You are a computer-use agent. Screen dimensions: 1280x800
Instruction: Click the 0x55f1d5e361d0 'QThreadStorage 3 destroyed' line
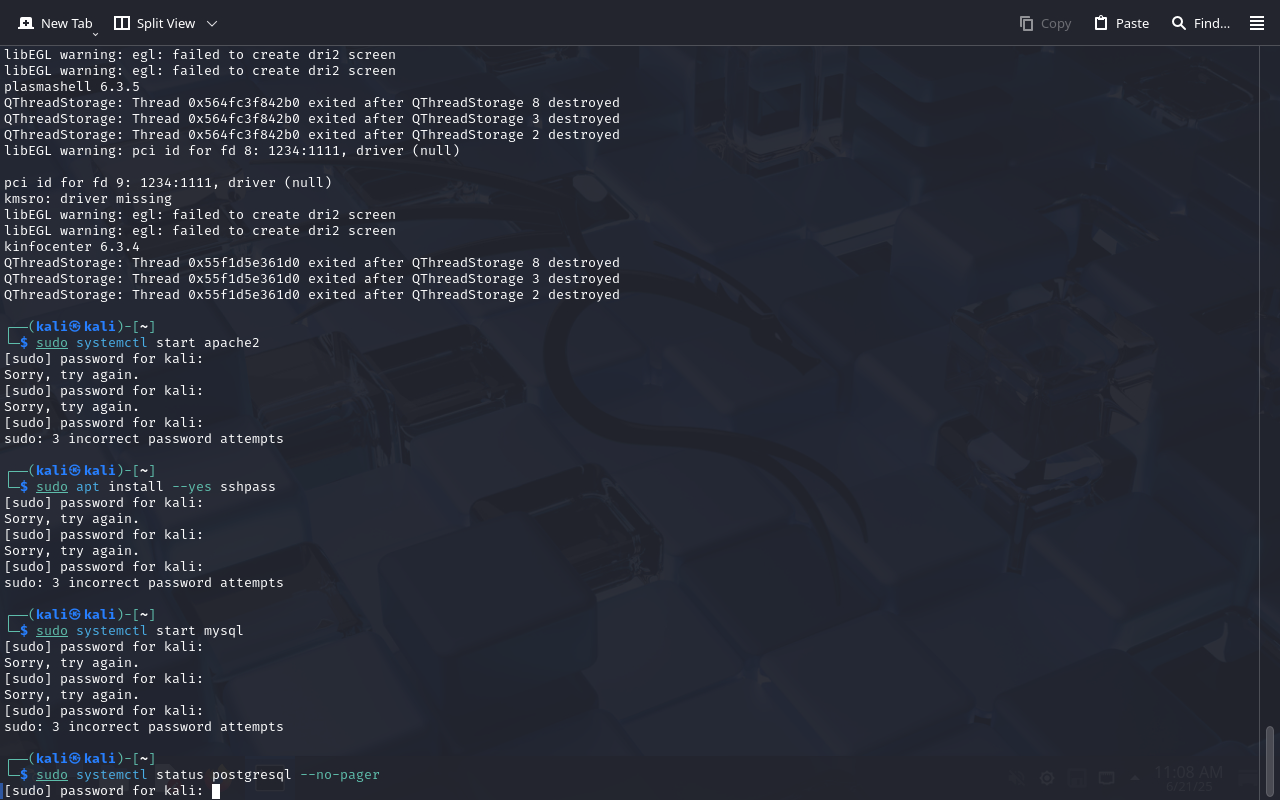coord(312,279)
